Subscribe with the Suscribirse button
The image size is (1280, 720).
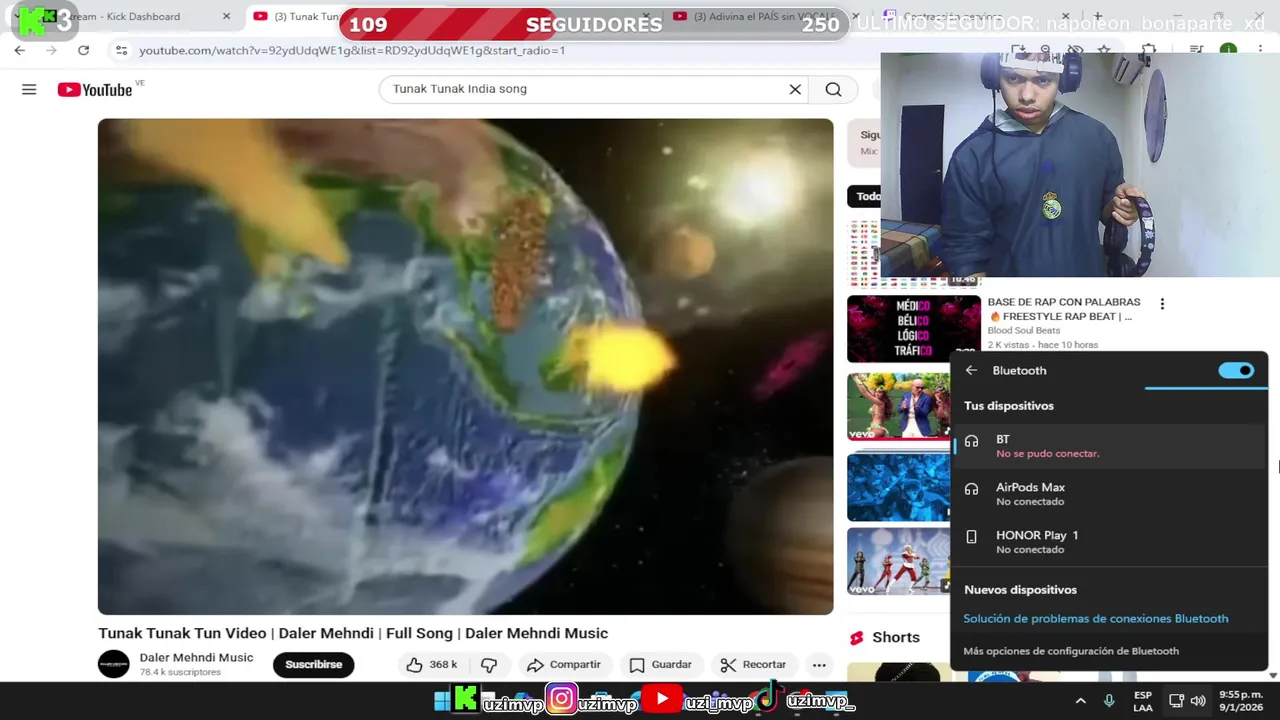[313, 664]
